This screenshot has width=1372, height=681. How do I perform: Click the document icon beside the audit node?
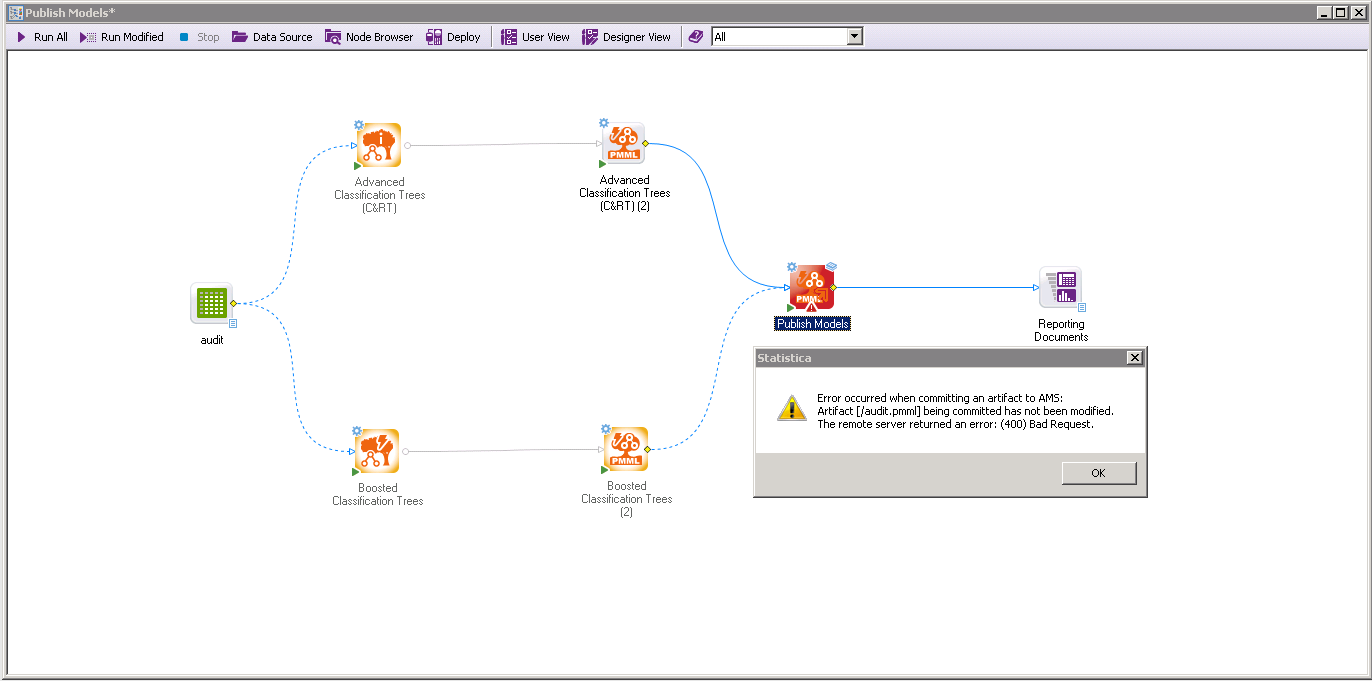(x=233, y=323)
